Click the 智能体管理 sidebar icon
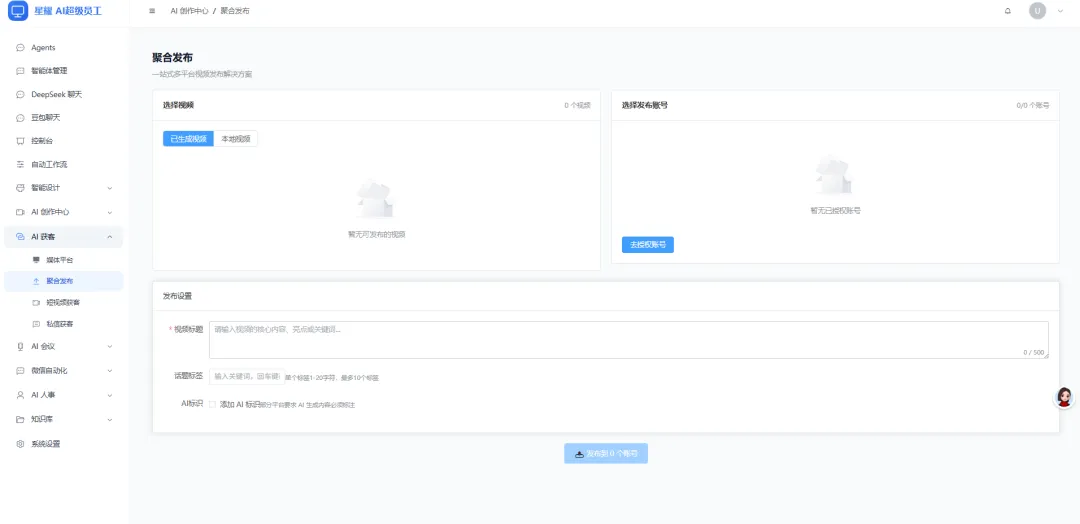This screenshot has height=524, width=1080. click(x=20, y=71)
